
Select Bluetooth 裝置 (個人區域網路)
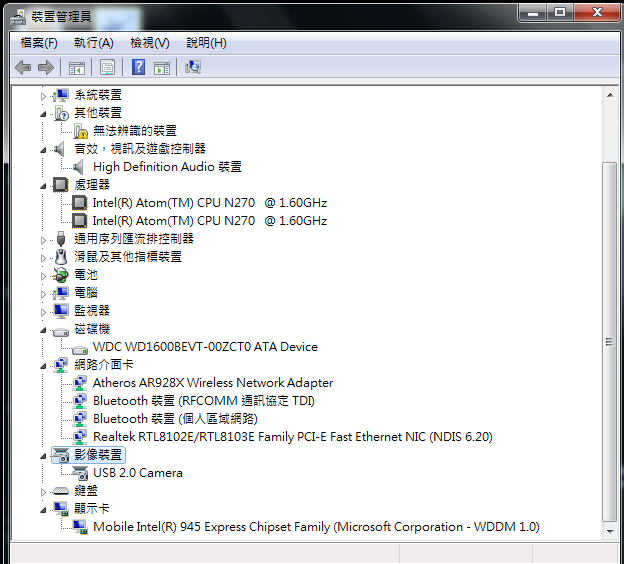coord(176,419)
